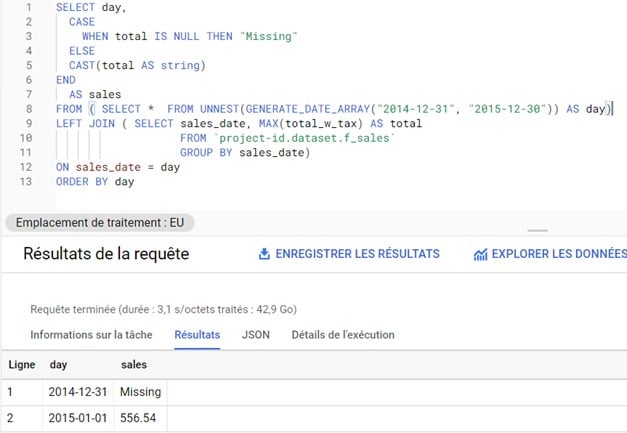The image size is (627, 433).
Task: Click the END keyword on line 6
Action: (66, 80)
